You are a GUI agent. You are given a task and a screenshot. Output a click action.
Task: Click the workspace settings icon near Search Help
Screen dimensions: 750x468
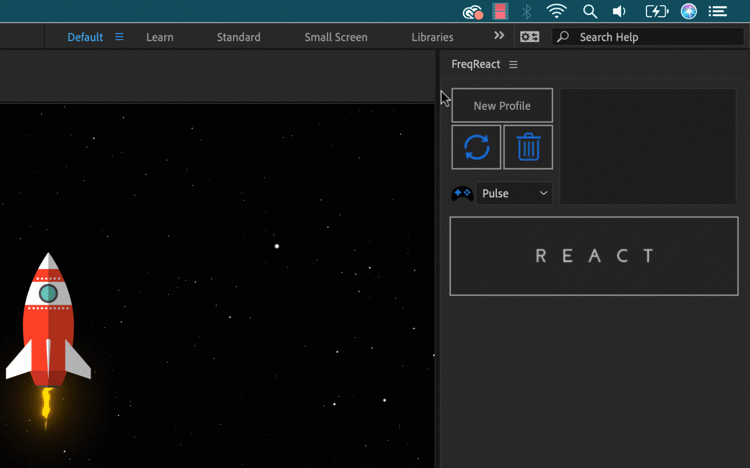point(529,37)
